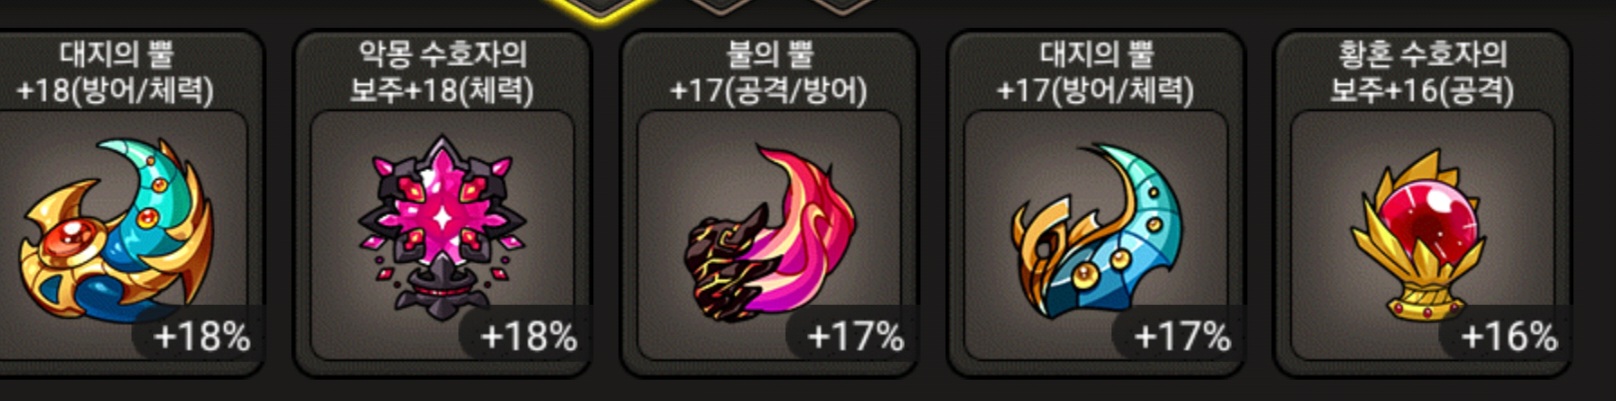1616x401 pixels.
Task: Tap the +18% badge on the Earth Horn
Action: tap(201, 337)
